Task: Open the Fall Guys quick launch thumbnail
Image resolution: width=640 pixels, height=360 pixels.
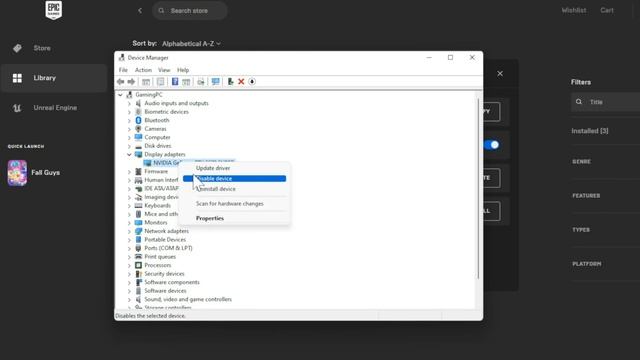Action: (17, 173)
